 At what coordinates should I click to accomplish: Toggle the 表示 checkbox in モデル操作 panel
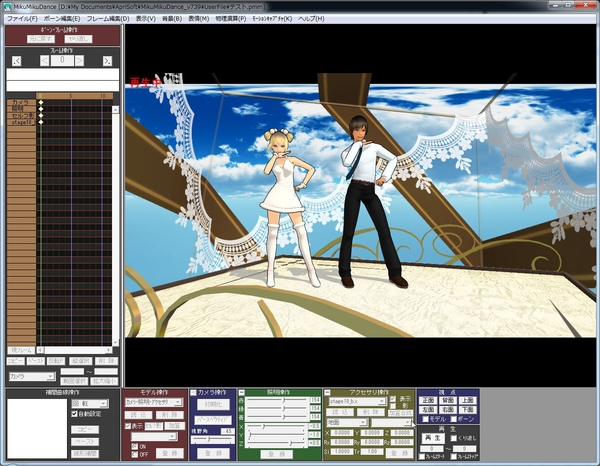128,426
